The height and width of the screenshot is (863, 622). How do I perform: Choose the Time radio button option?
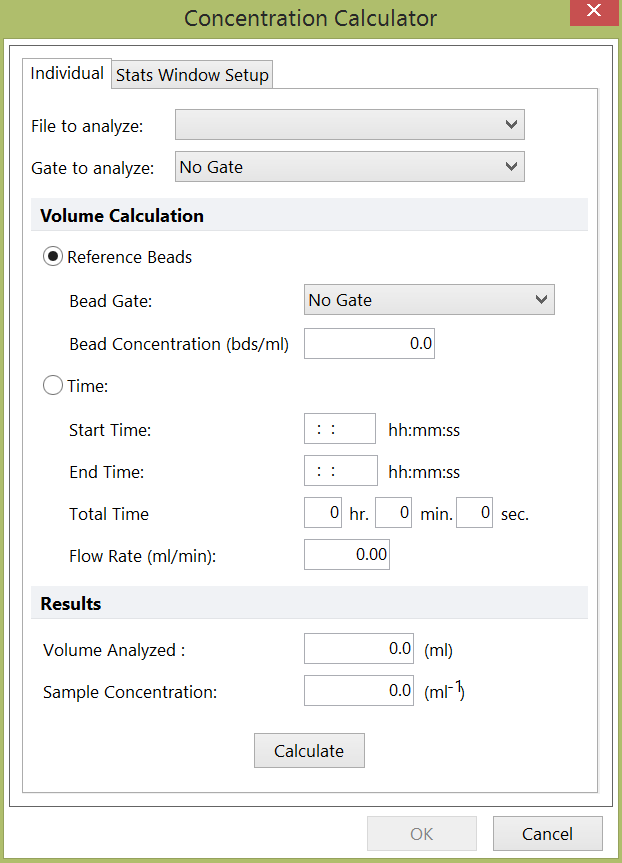click(53, 386)
